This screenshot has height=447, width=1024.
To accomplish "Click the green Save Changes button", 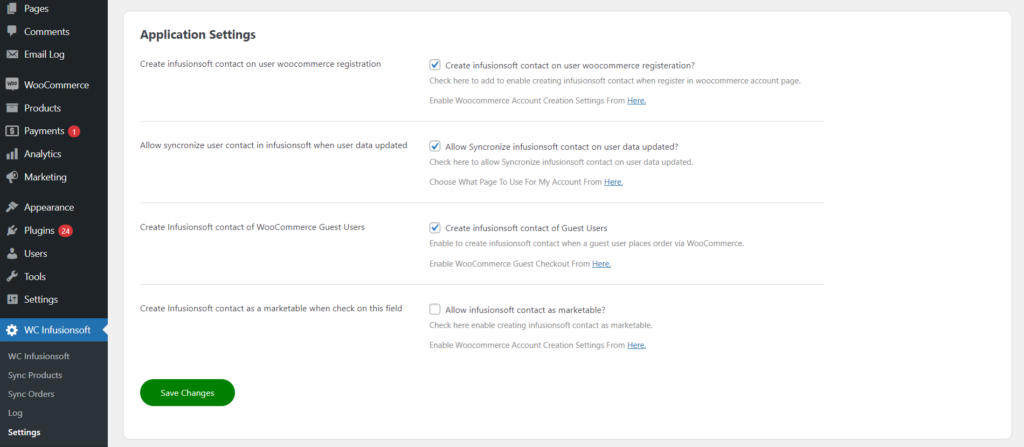I will 187,393.
